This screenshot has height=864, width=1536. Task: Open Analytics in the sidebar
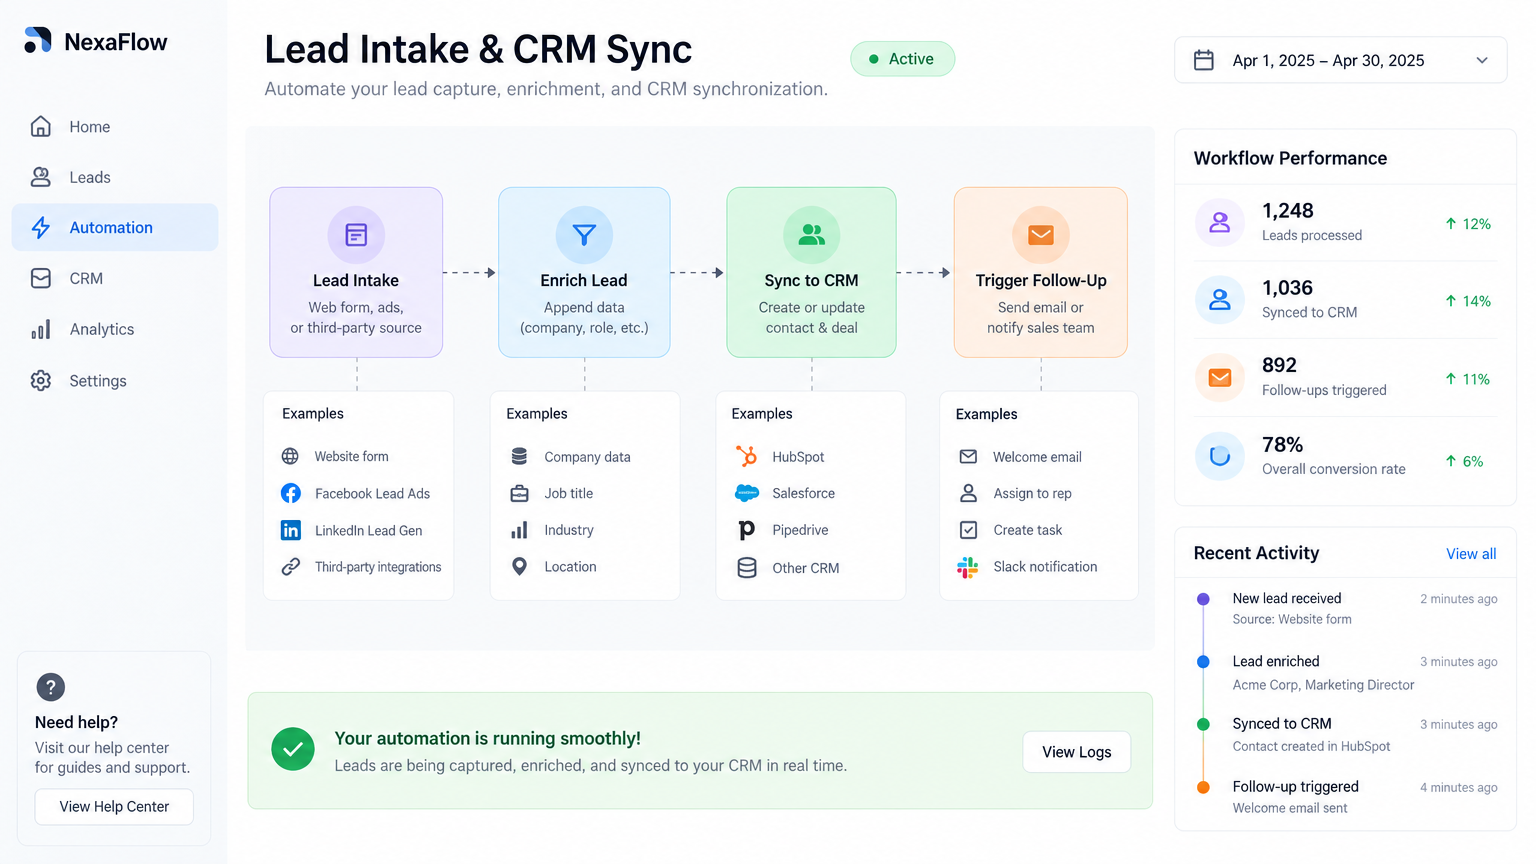(115, 329)
